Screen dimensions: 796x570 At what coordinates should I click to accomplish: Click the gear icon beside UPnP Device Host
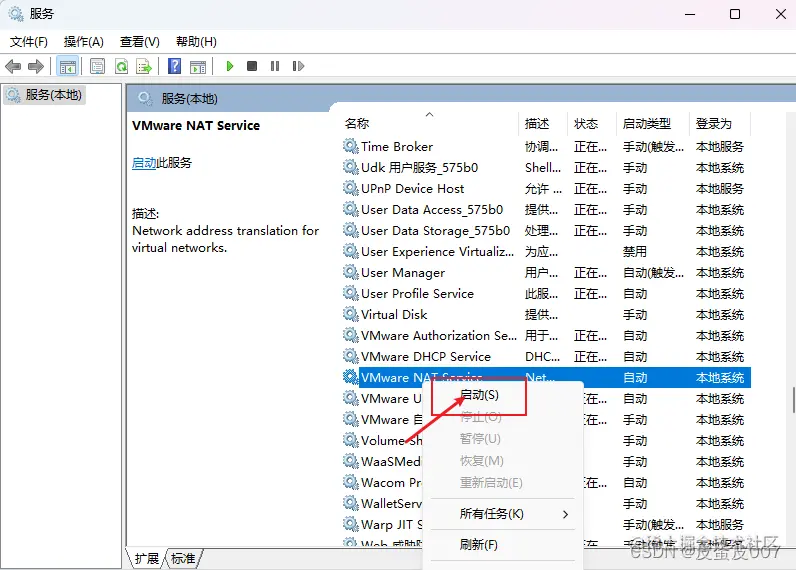[350, 188]
